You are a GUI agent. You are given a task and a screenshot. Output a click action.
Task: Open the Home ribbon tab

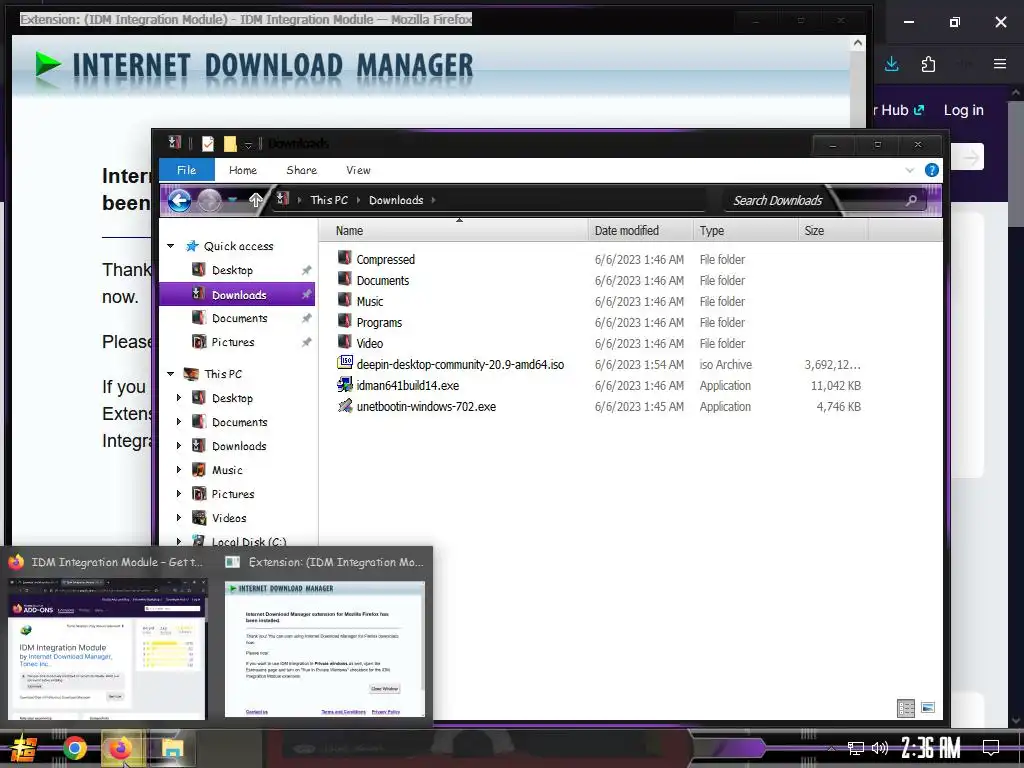243,170
